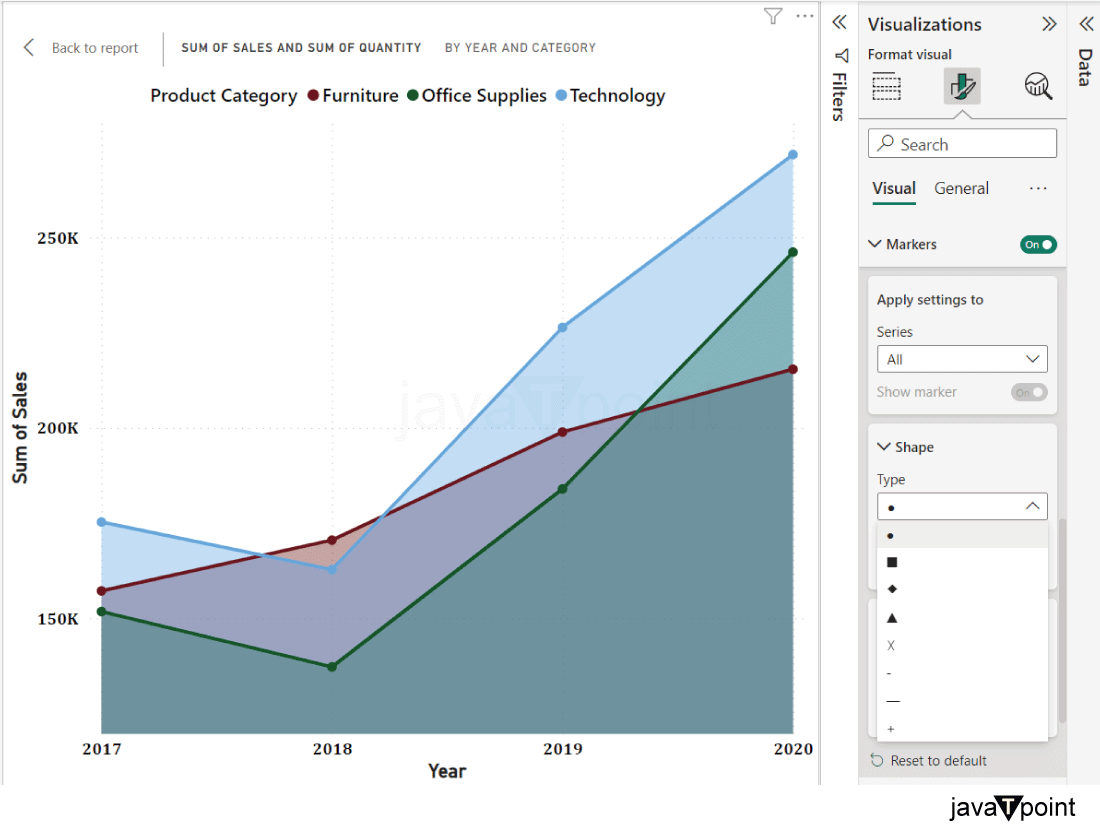
Task: Toggle the Show marker switch
Action: 1029,392
